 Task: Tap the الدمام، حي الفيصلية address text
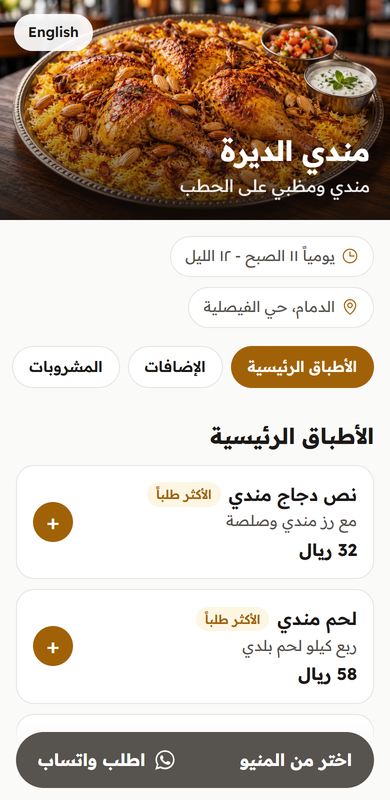[270, 307]
